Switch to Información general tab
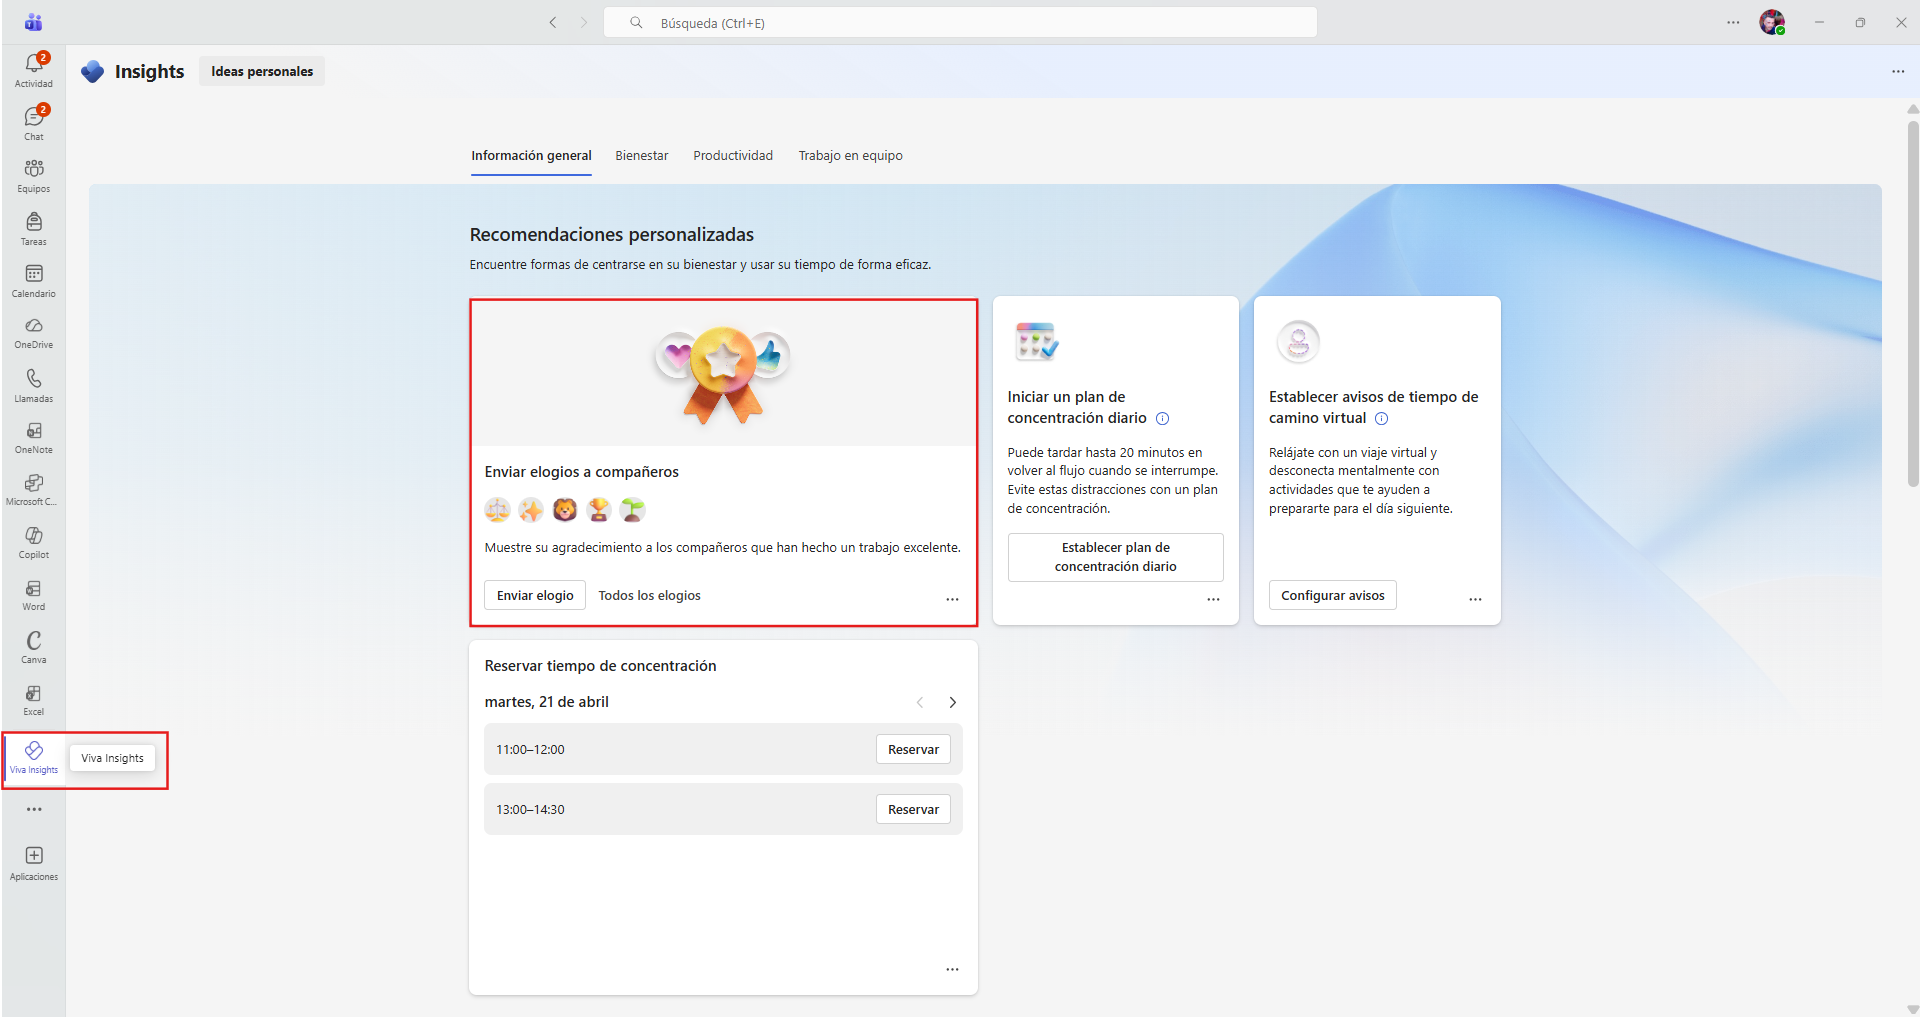The height and width of the screenshot is (1017, 1920). click(x=531, y=156)
